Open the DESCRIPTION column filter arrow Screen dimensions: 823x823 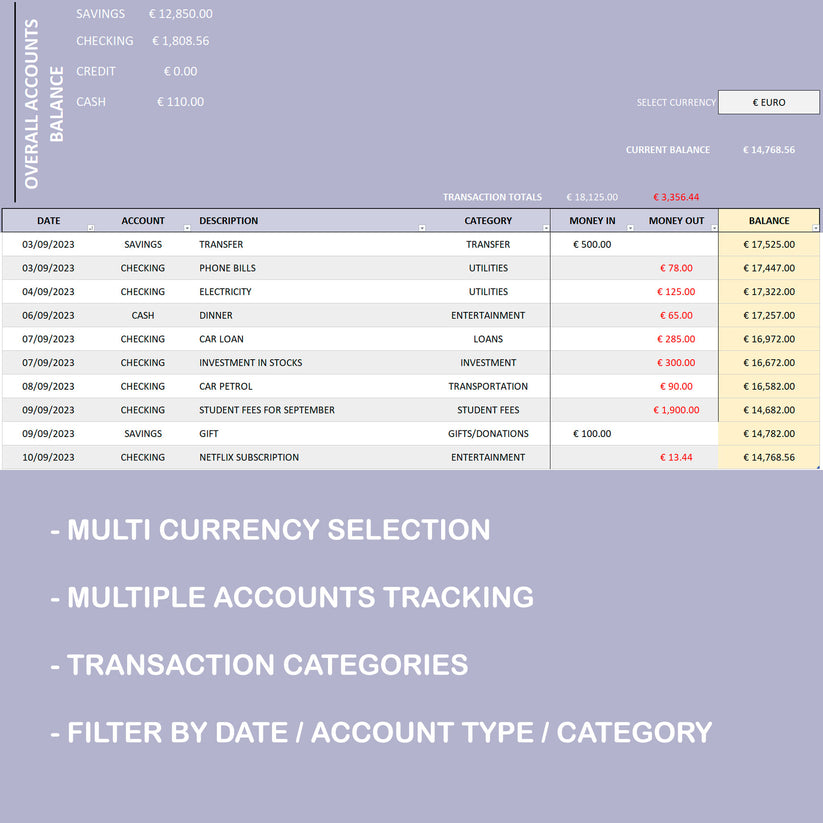[x=424, y=229]
